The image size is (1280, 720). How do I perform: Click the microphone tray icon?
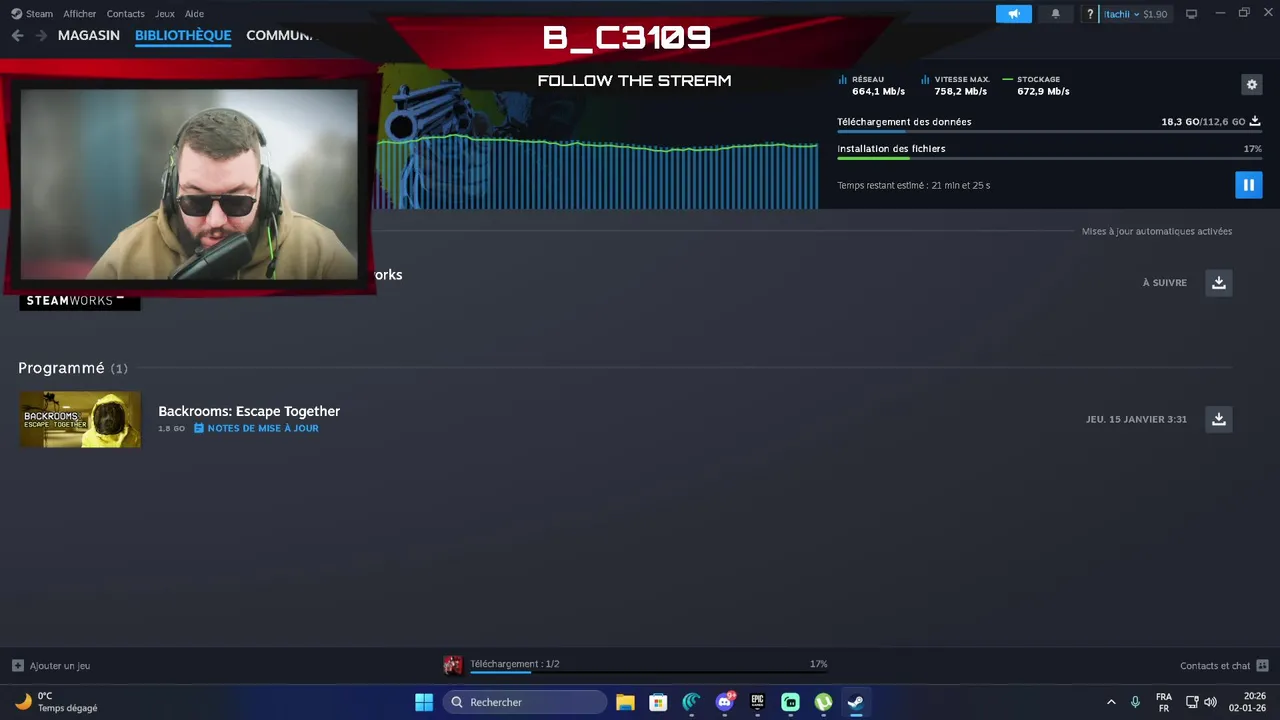point(1135,702)
